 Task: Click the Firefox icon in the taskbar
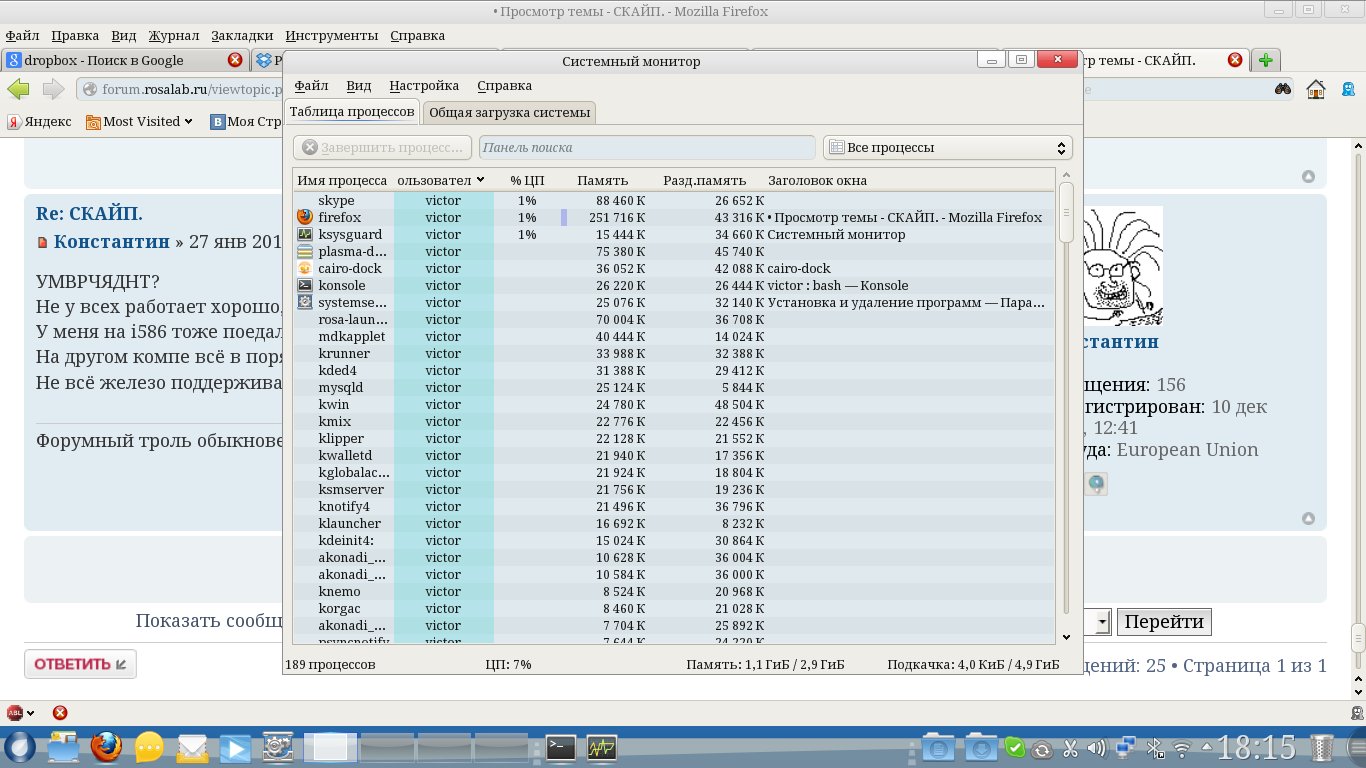(105, 747)
